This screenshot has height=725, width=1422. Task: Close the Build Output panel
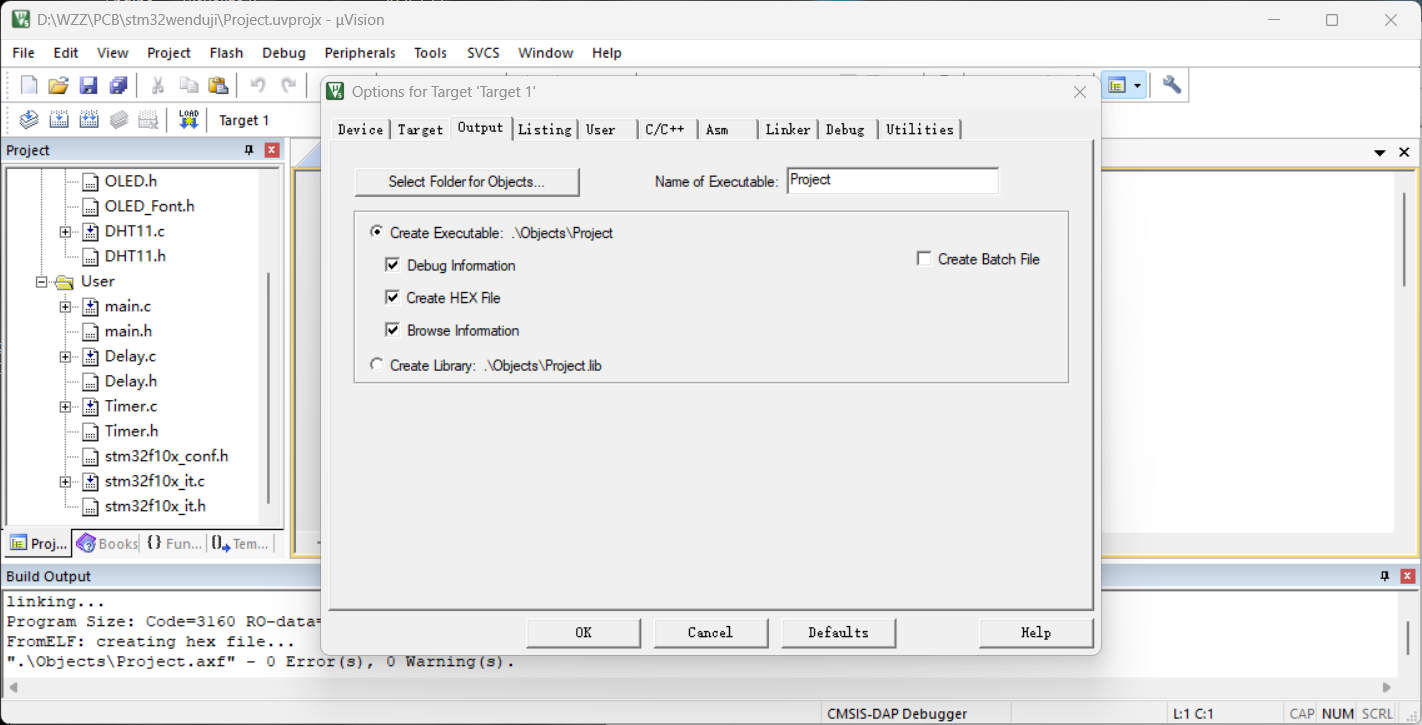click(1408, 576)
